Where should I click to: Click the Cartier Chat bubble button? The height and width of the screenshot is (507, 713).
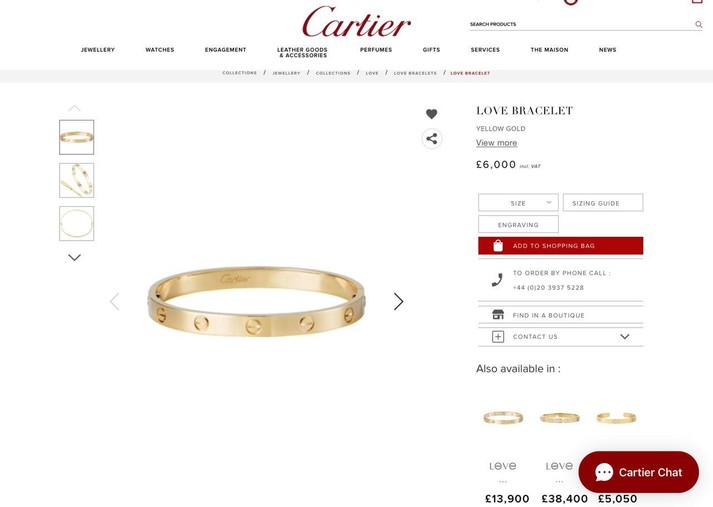(638, 472)
